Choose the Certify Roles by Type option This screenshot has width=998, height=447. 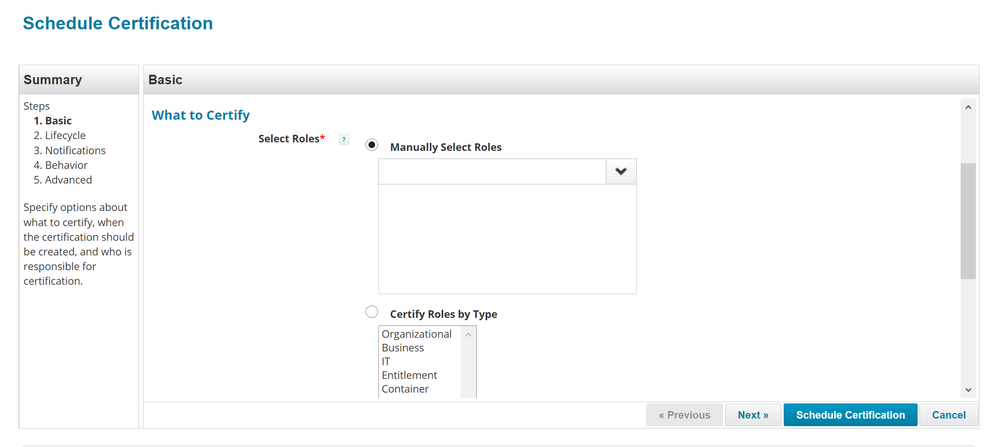pos(372,312)
